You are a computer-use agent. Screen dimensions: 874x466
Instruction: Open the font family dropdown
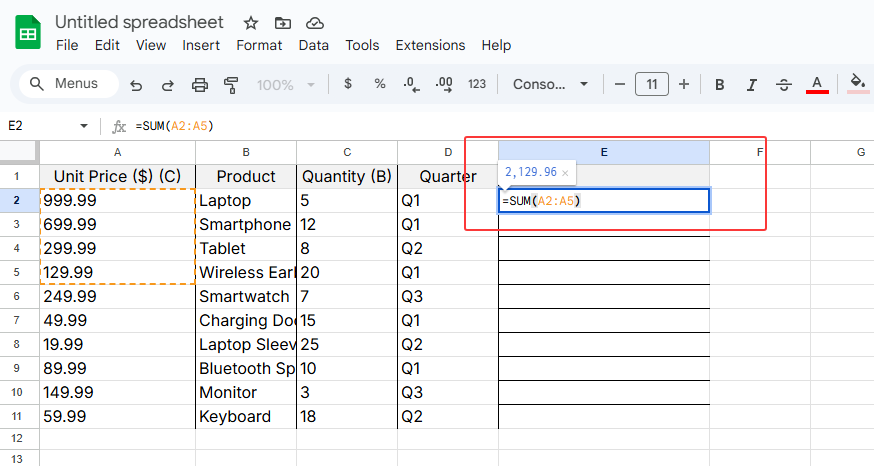tap(550, 84)
